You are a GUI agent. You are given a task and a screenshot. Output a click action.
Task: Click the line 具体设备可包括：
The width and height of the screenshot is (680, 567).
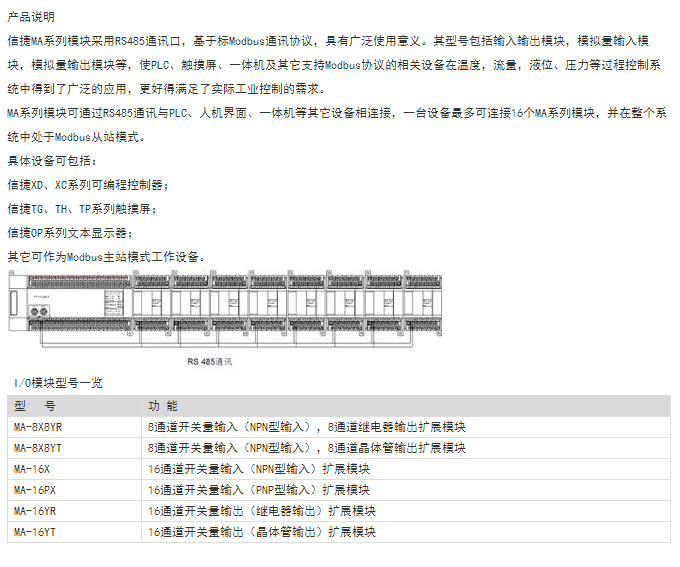pos(52,161)
